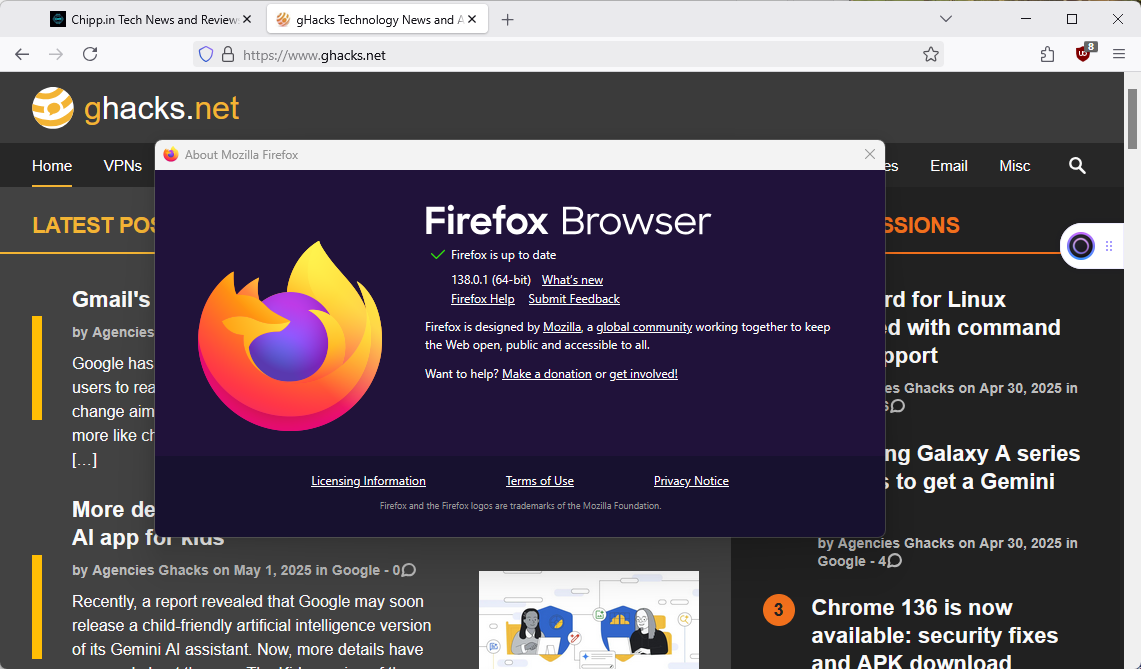Open the Firefox hamburger application menu

[1119, 55]
